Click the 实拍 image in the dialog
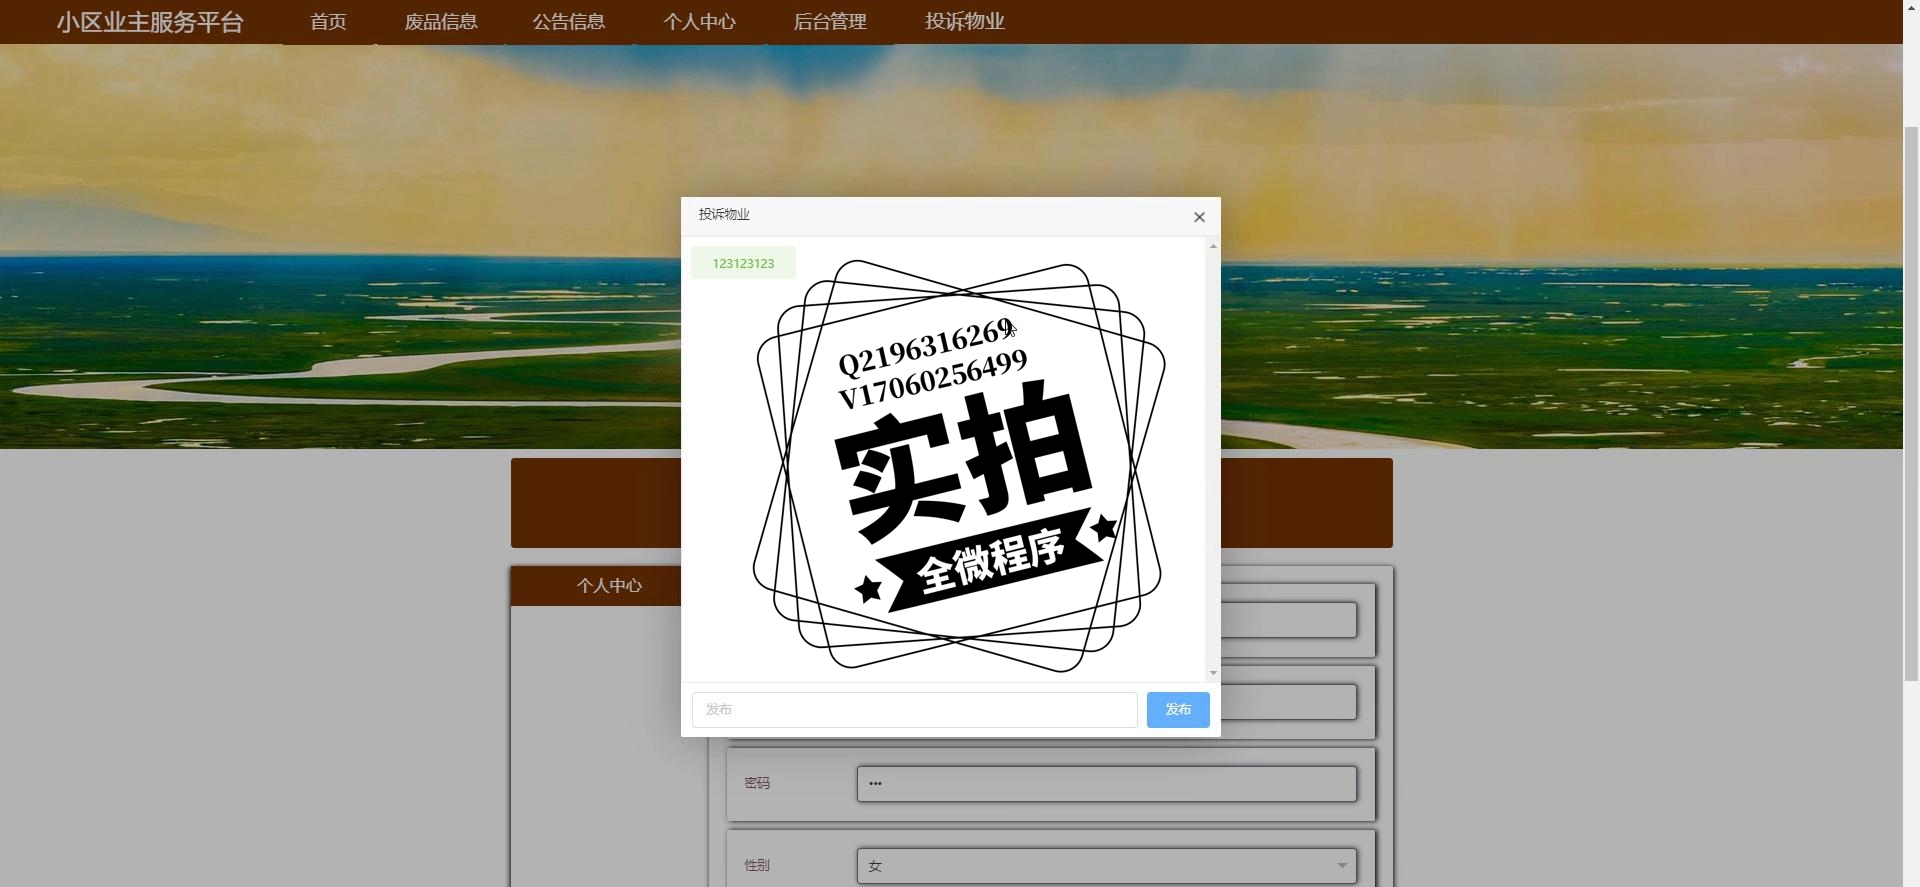The height and width of the screenshot is (887, 1920). [959, 465]
